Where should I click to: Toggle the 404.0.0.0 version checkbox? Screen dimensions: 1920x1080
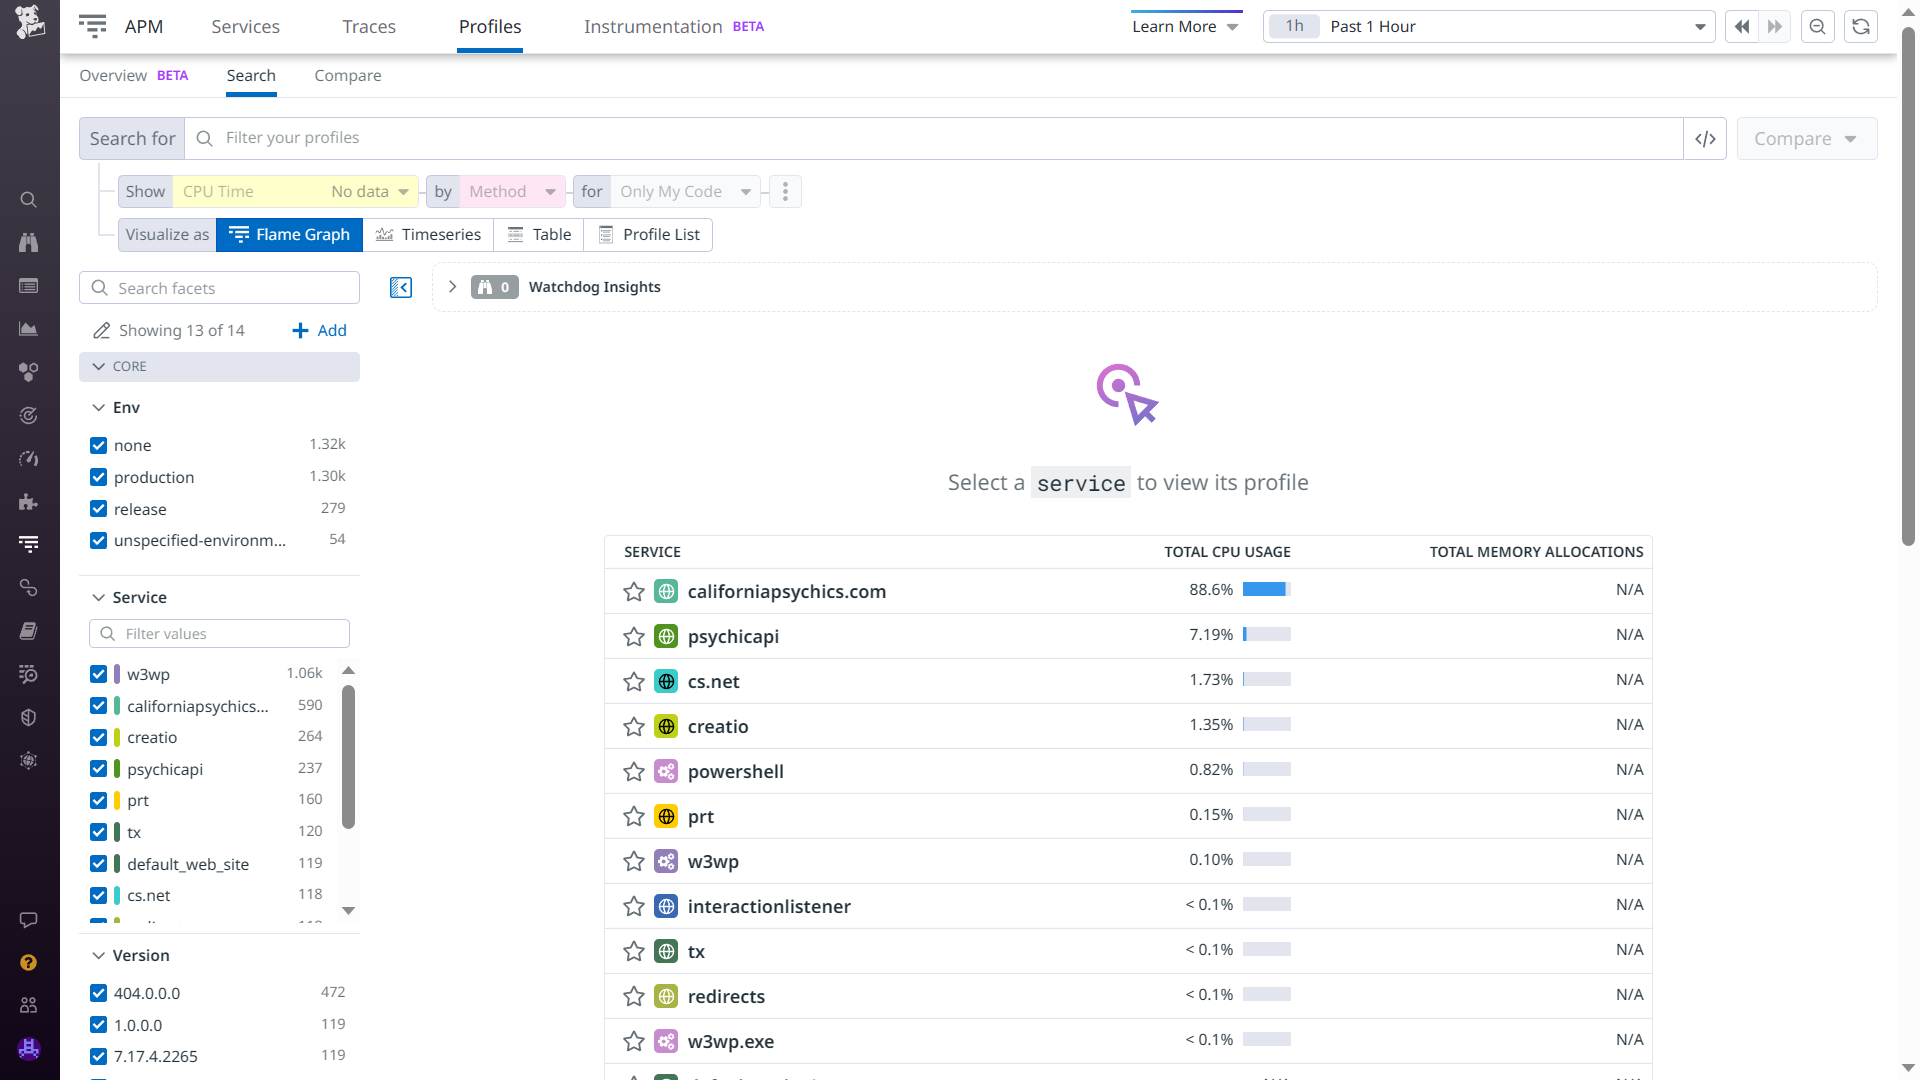99,993
